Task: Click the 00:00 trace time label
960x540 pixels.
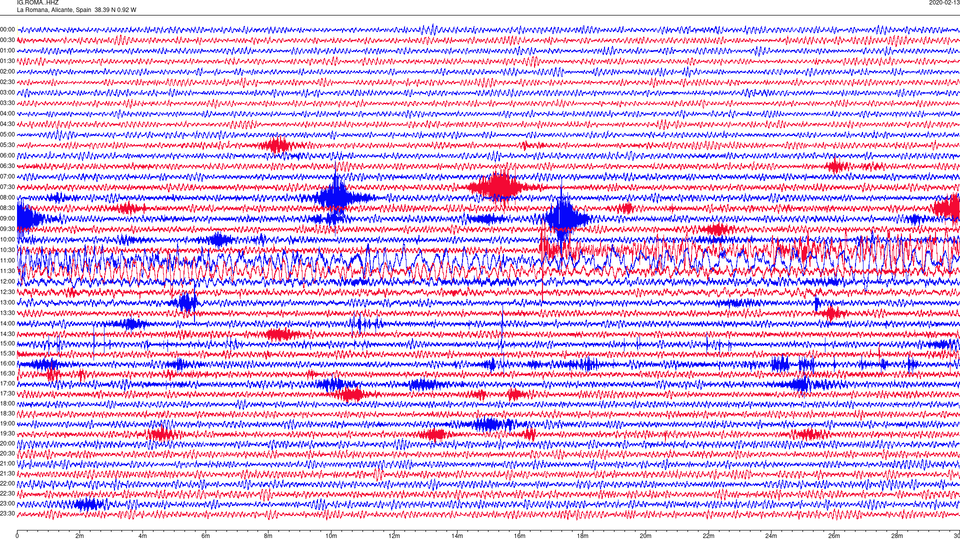Action: pyautogui.click(x=7, y=29)
